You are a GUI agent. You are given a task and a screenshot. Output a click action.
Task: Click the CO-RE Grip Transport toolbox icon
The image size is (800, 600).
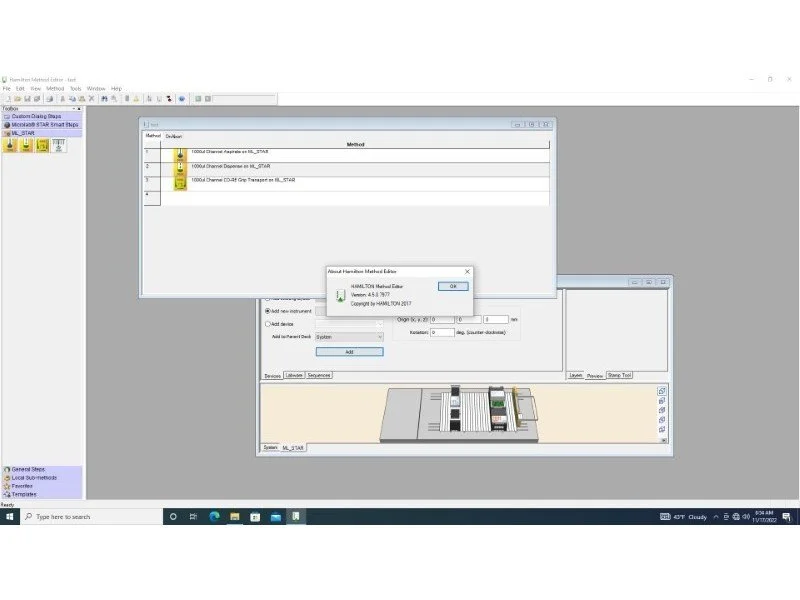coord(42,145)
